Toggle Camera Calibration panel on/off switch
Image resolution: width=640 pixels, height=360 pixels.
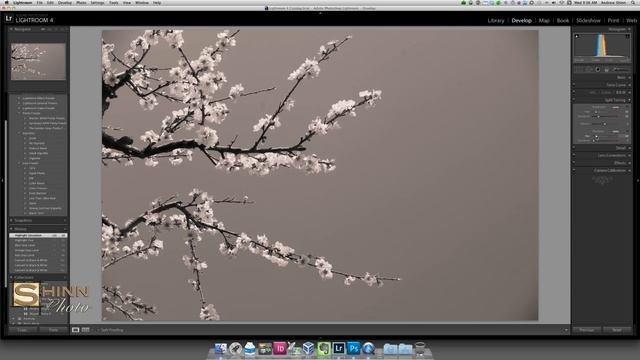coord(574,170)
